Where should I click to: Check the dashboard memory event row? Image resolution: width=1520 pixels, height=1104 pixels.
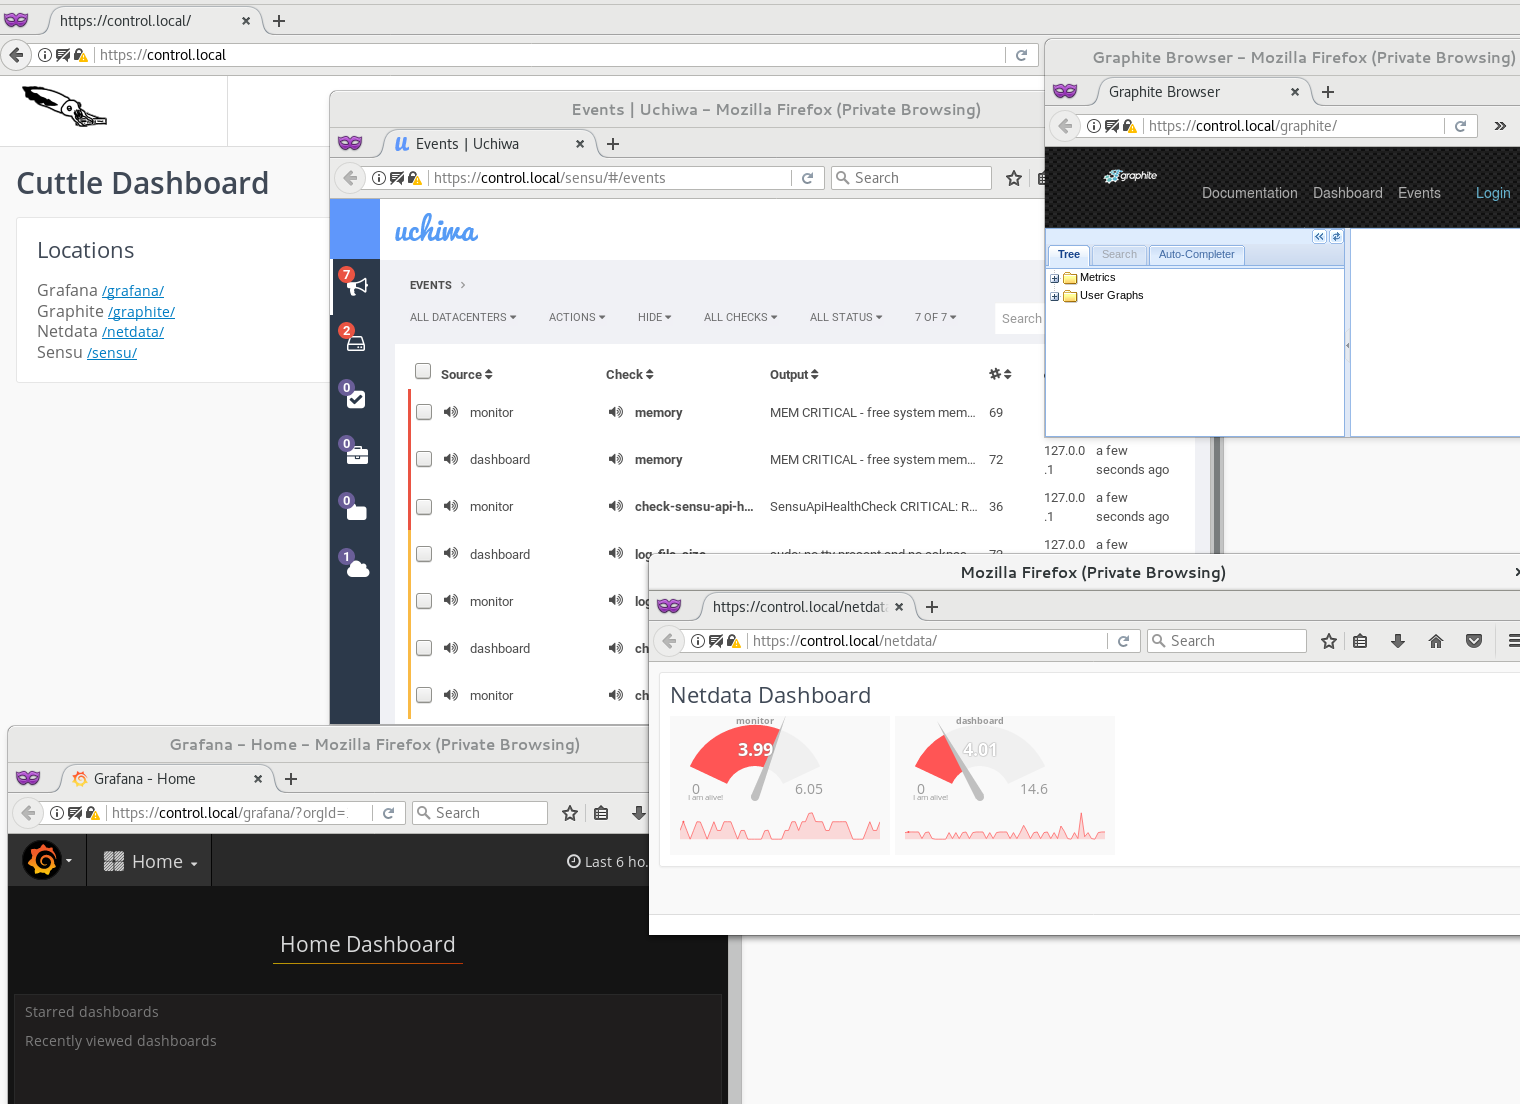[x=424, y=459]
